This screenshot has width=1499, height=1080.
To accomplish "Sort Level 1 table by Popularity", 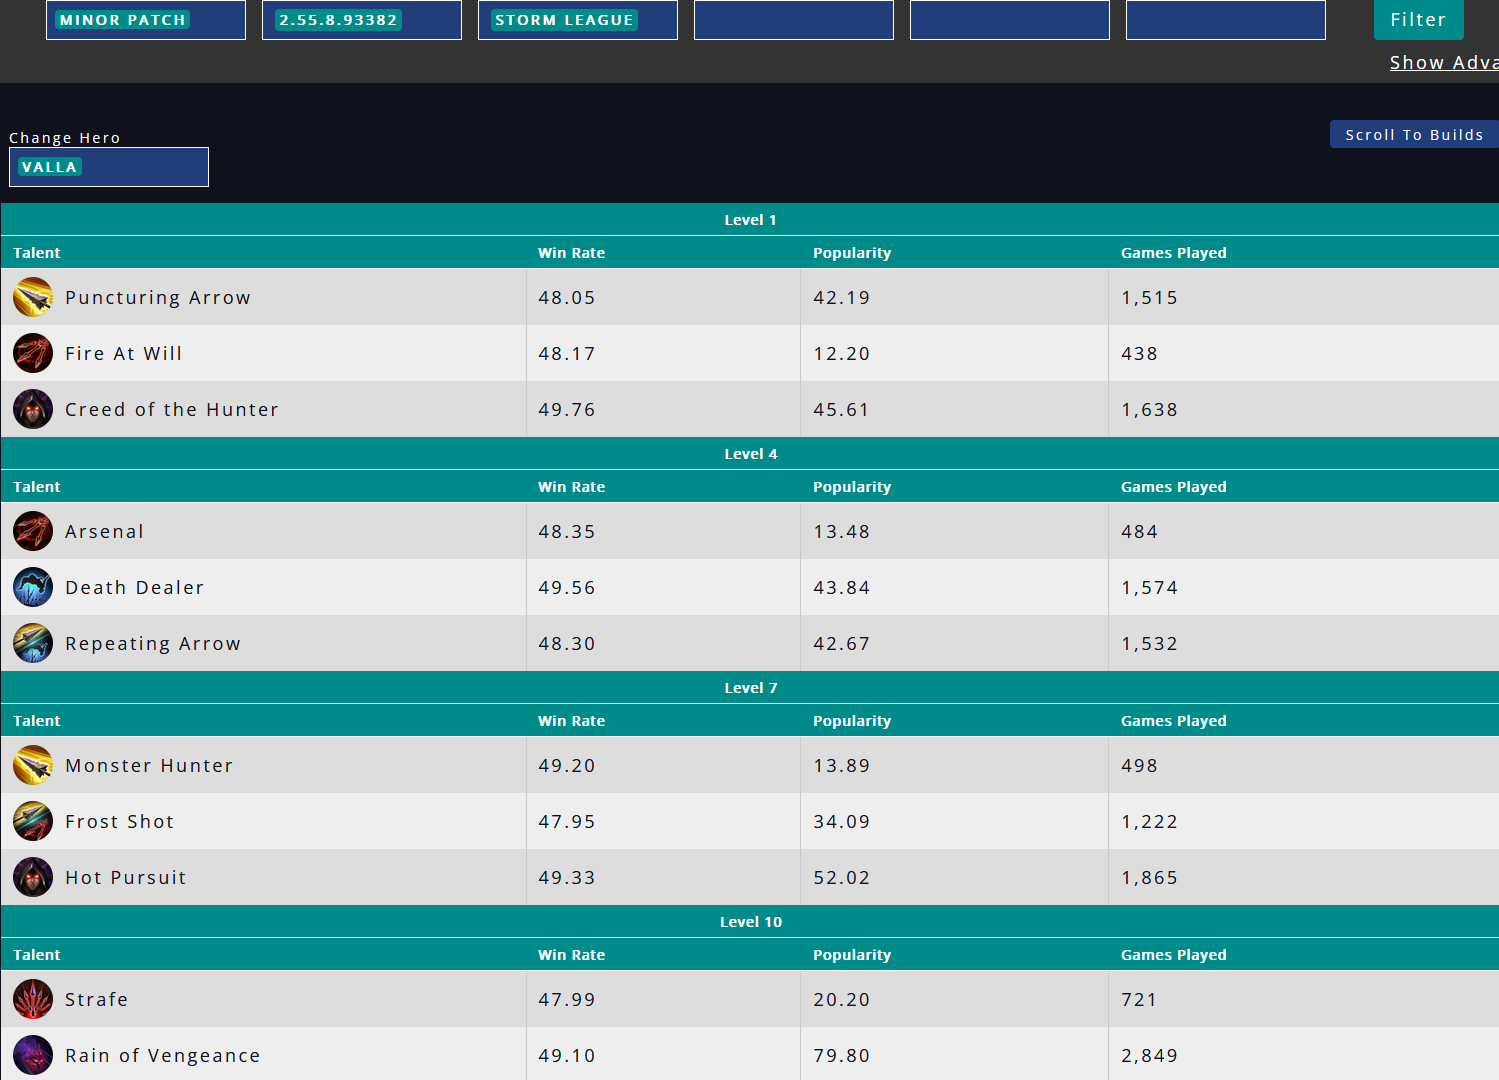I will pyautogui.click(x=852, y=253).
